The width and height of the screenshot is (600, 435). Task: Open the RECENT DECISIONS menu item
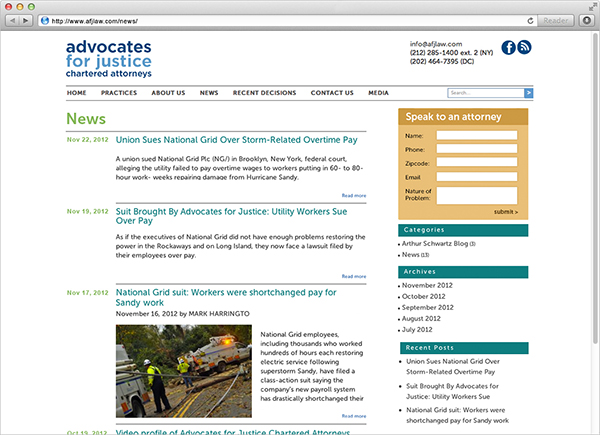click(264, 93)
